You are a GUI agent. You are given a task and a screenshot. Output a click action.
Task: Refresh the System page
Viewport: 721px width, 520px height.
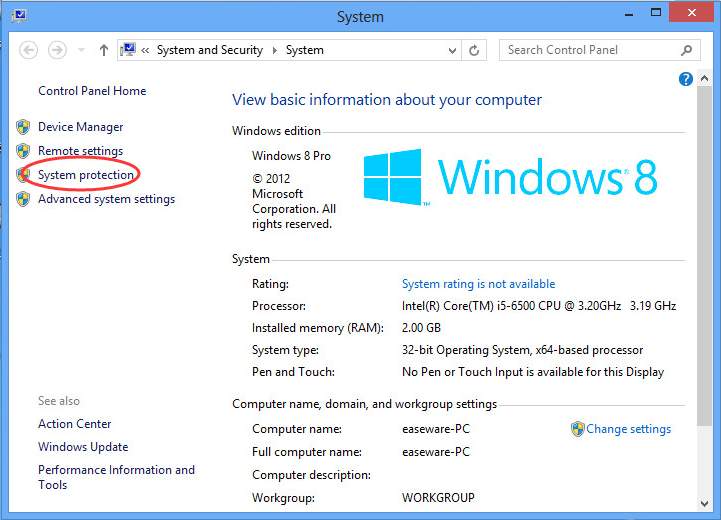[x=474, y=50]
